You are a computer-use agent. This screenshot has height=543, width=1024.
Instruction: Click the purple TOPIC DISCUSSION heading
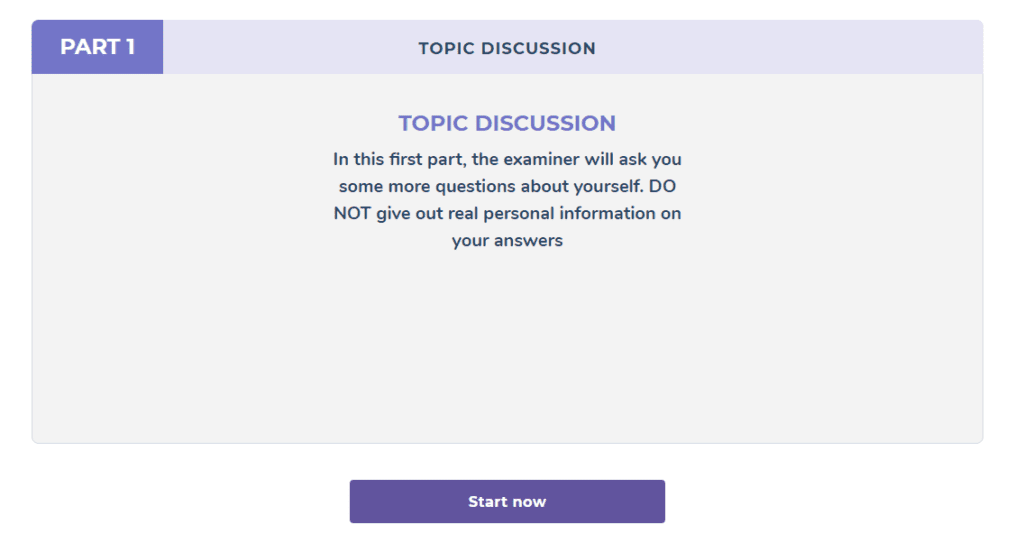[x=507, y=123]
